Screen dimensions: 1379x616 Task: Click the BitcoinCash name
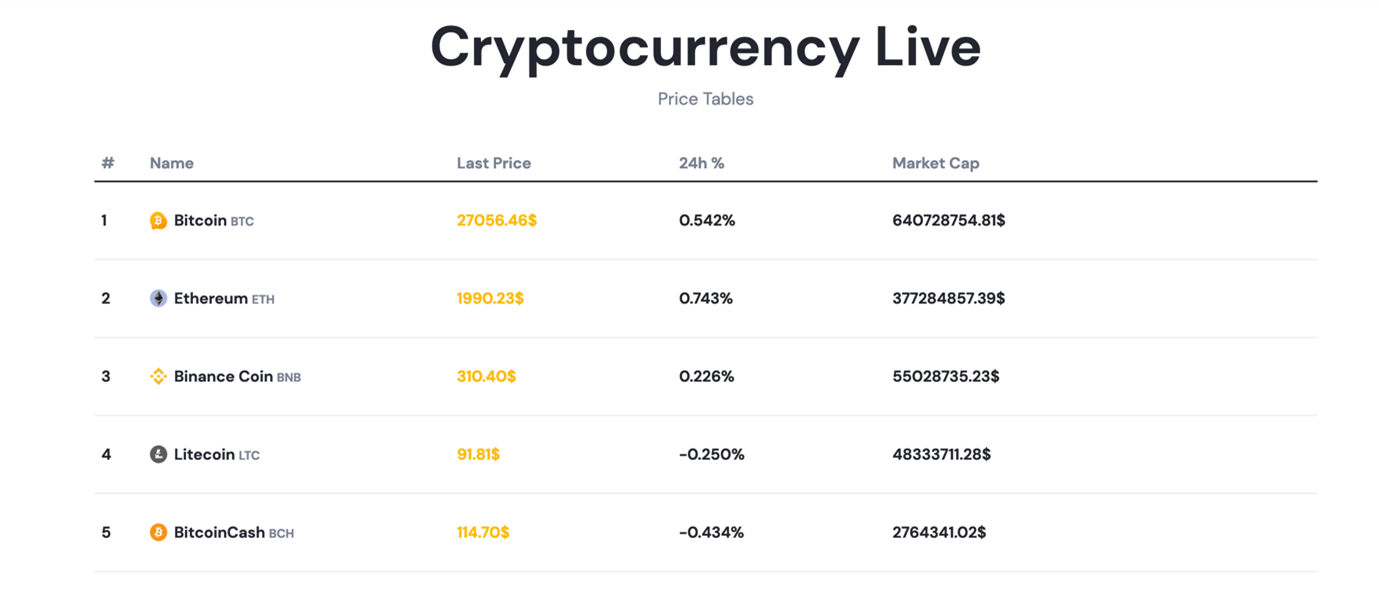(x=219, y=532)
